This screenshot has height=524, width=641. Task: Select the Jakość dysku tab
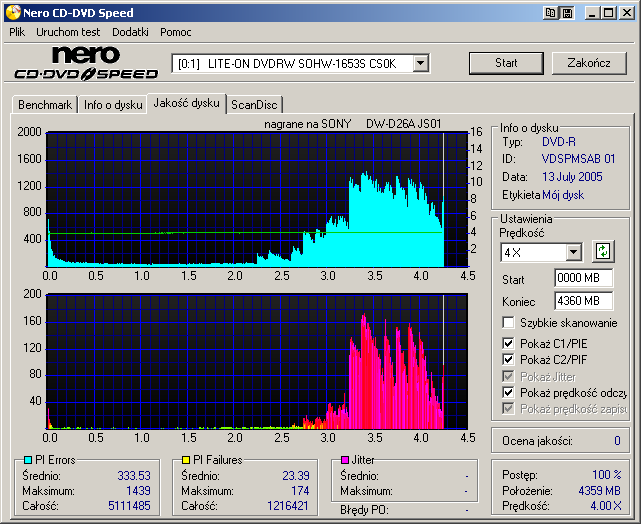(186, 103)
